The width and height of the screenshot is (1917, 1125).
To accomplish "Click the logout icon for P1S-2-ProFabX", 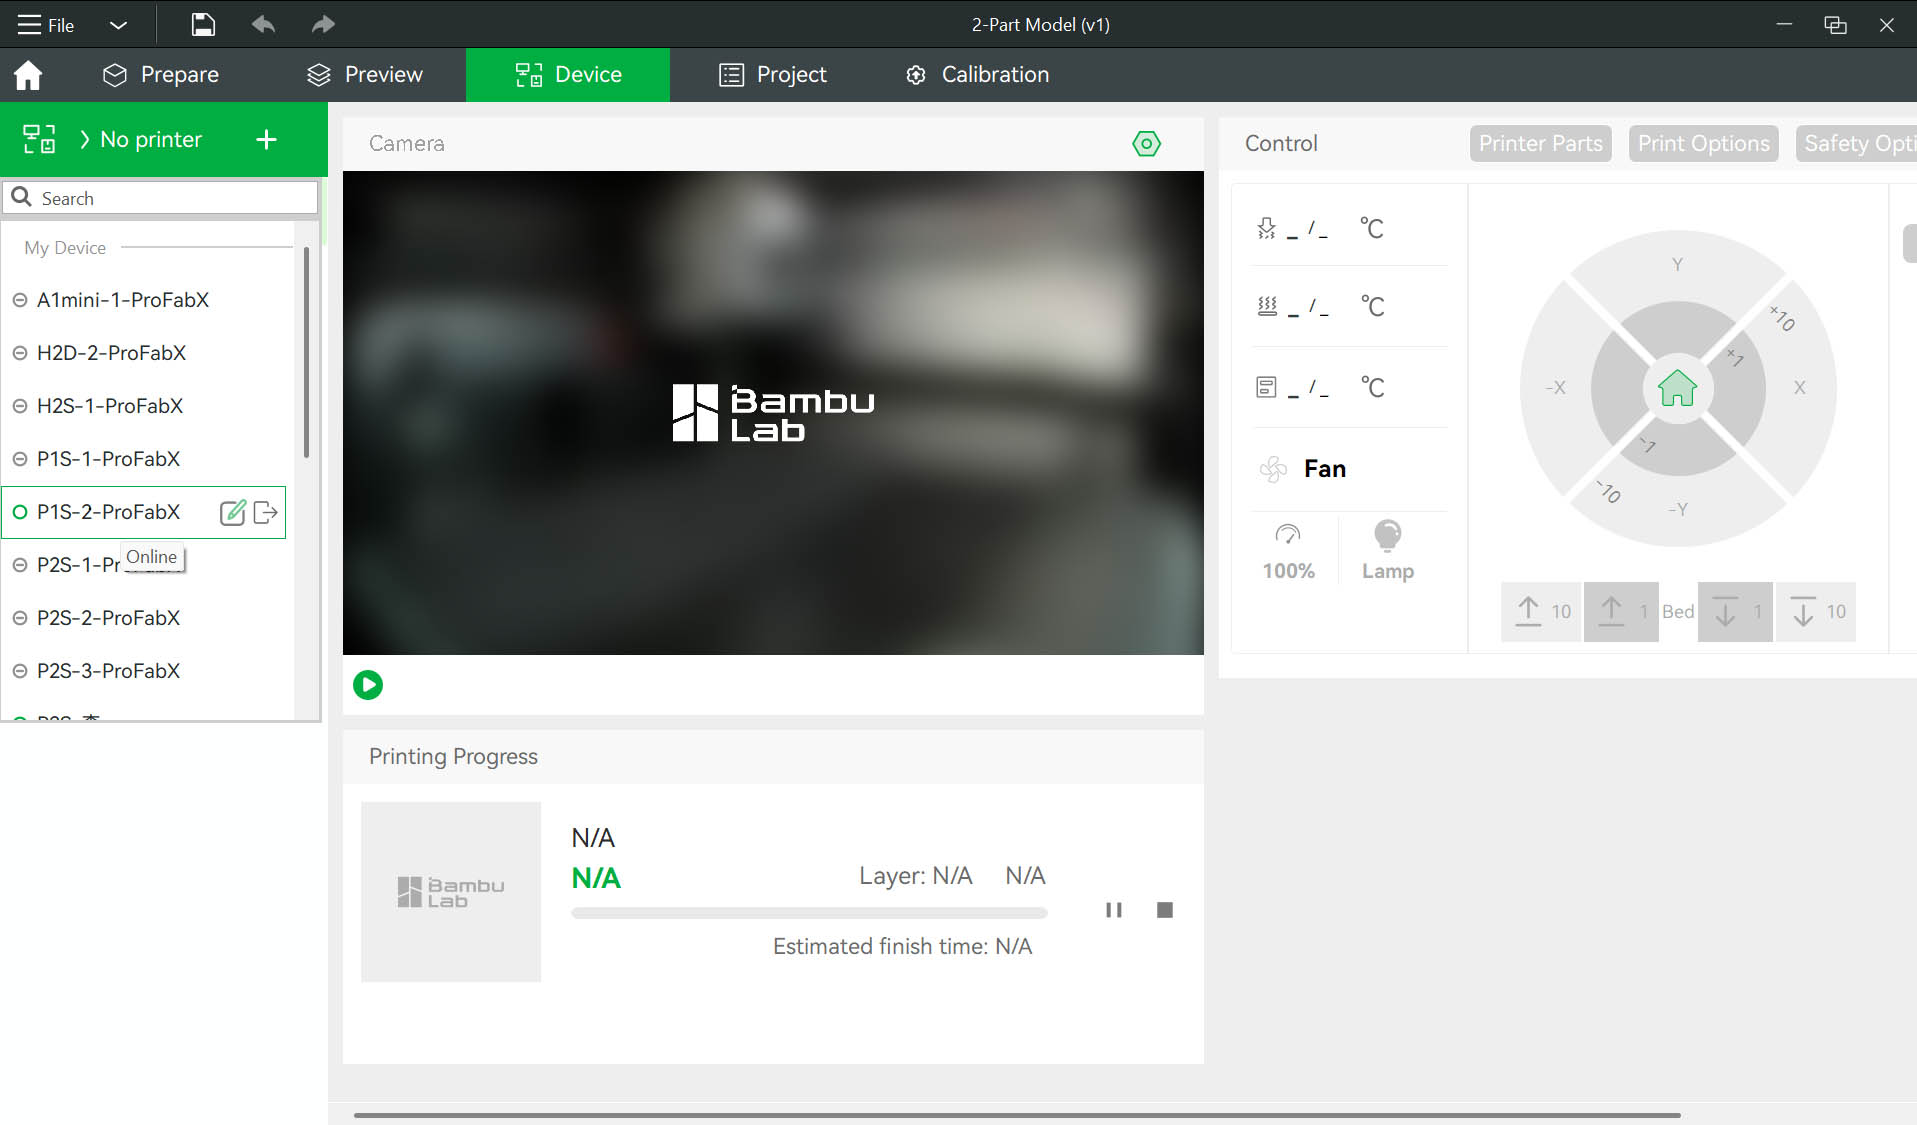I will [266, 512].
